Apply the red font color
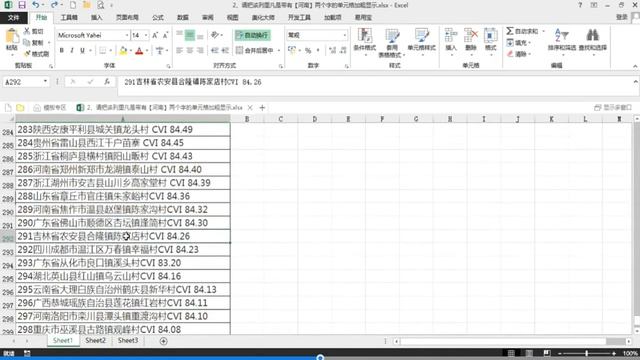 click(x=139, y=51)
